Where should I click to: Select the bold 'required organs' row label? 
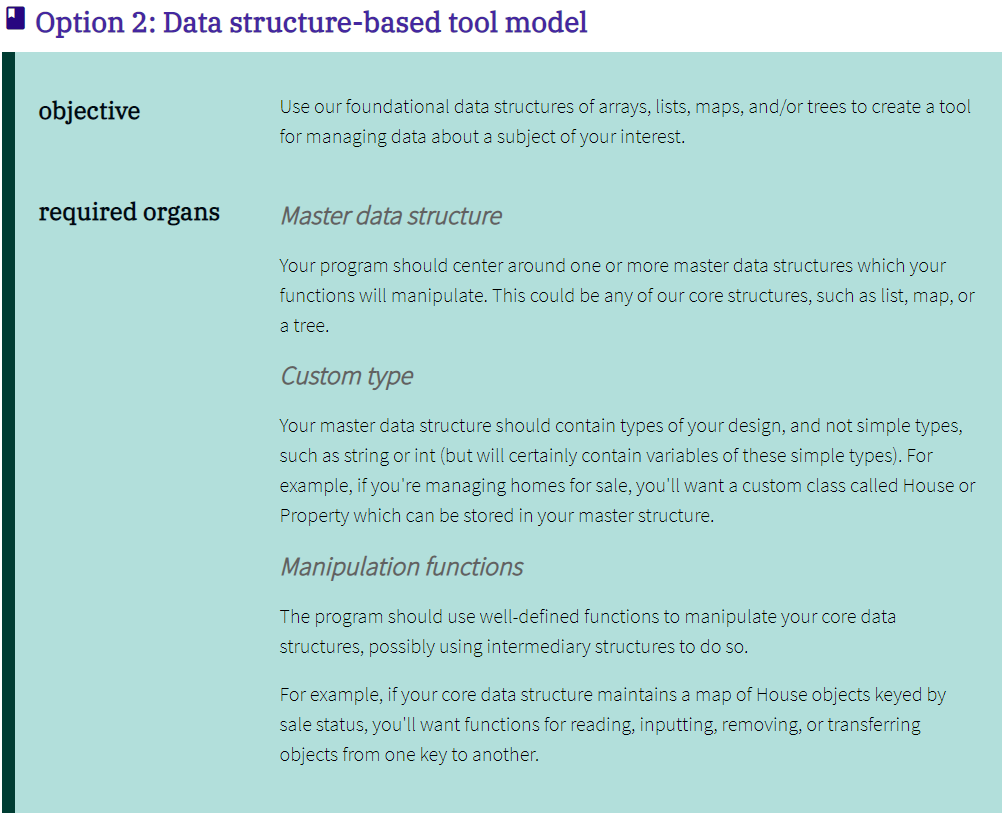[129, 212]
